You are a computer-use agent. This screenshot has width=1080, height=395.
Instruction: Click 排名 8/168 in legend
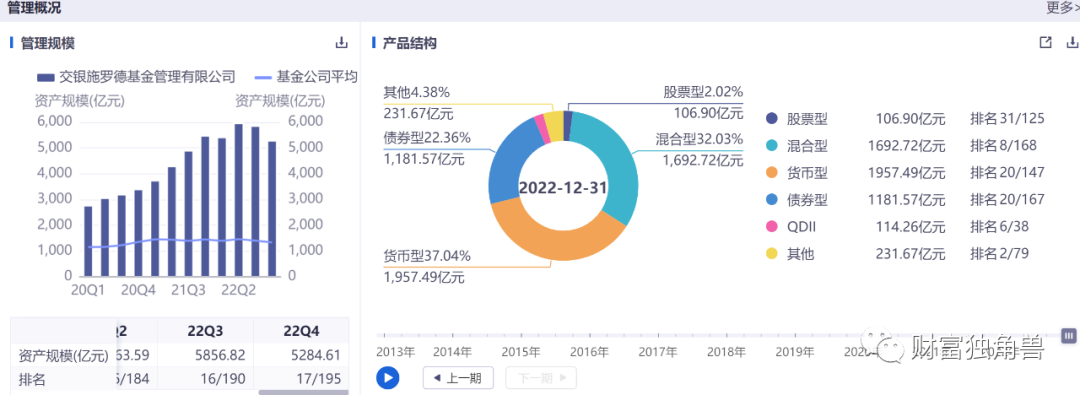[x=1003, y=145]
